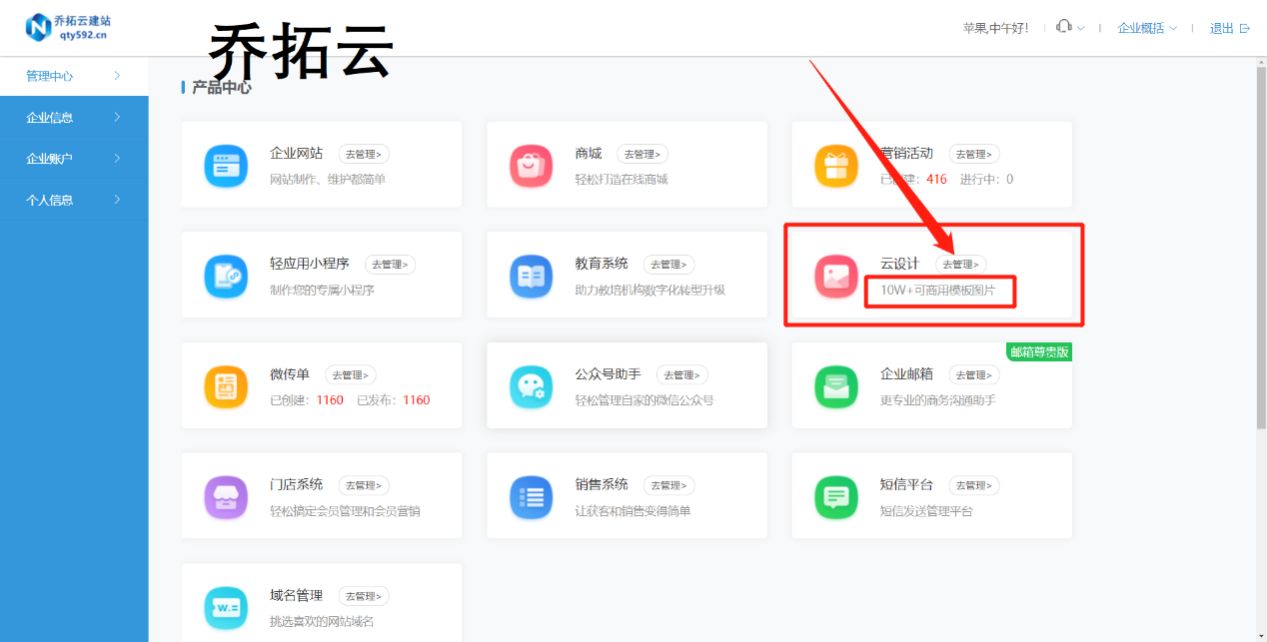This screenshot has width=1267, height=642.
Task: Click the headset customer service icon
Action: pyautogui.click(x=1064, y=27)
